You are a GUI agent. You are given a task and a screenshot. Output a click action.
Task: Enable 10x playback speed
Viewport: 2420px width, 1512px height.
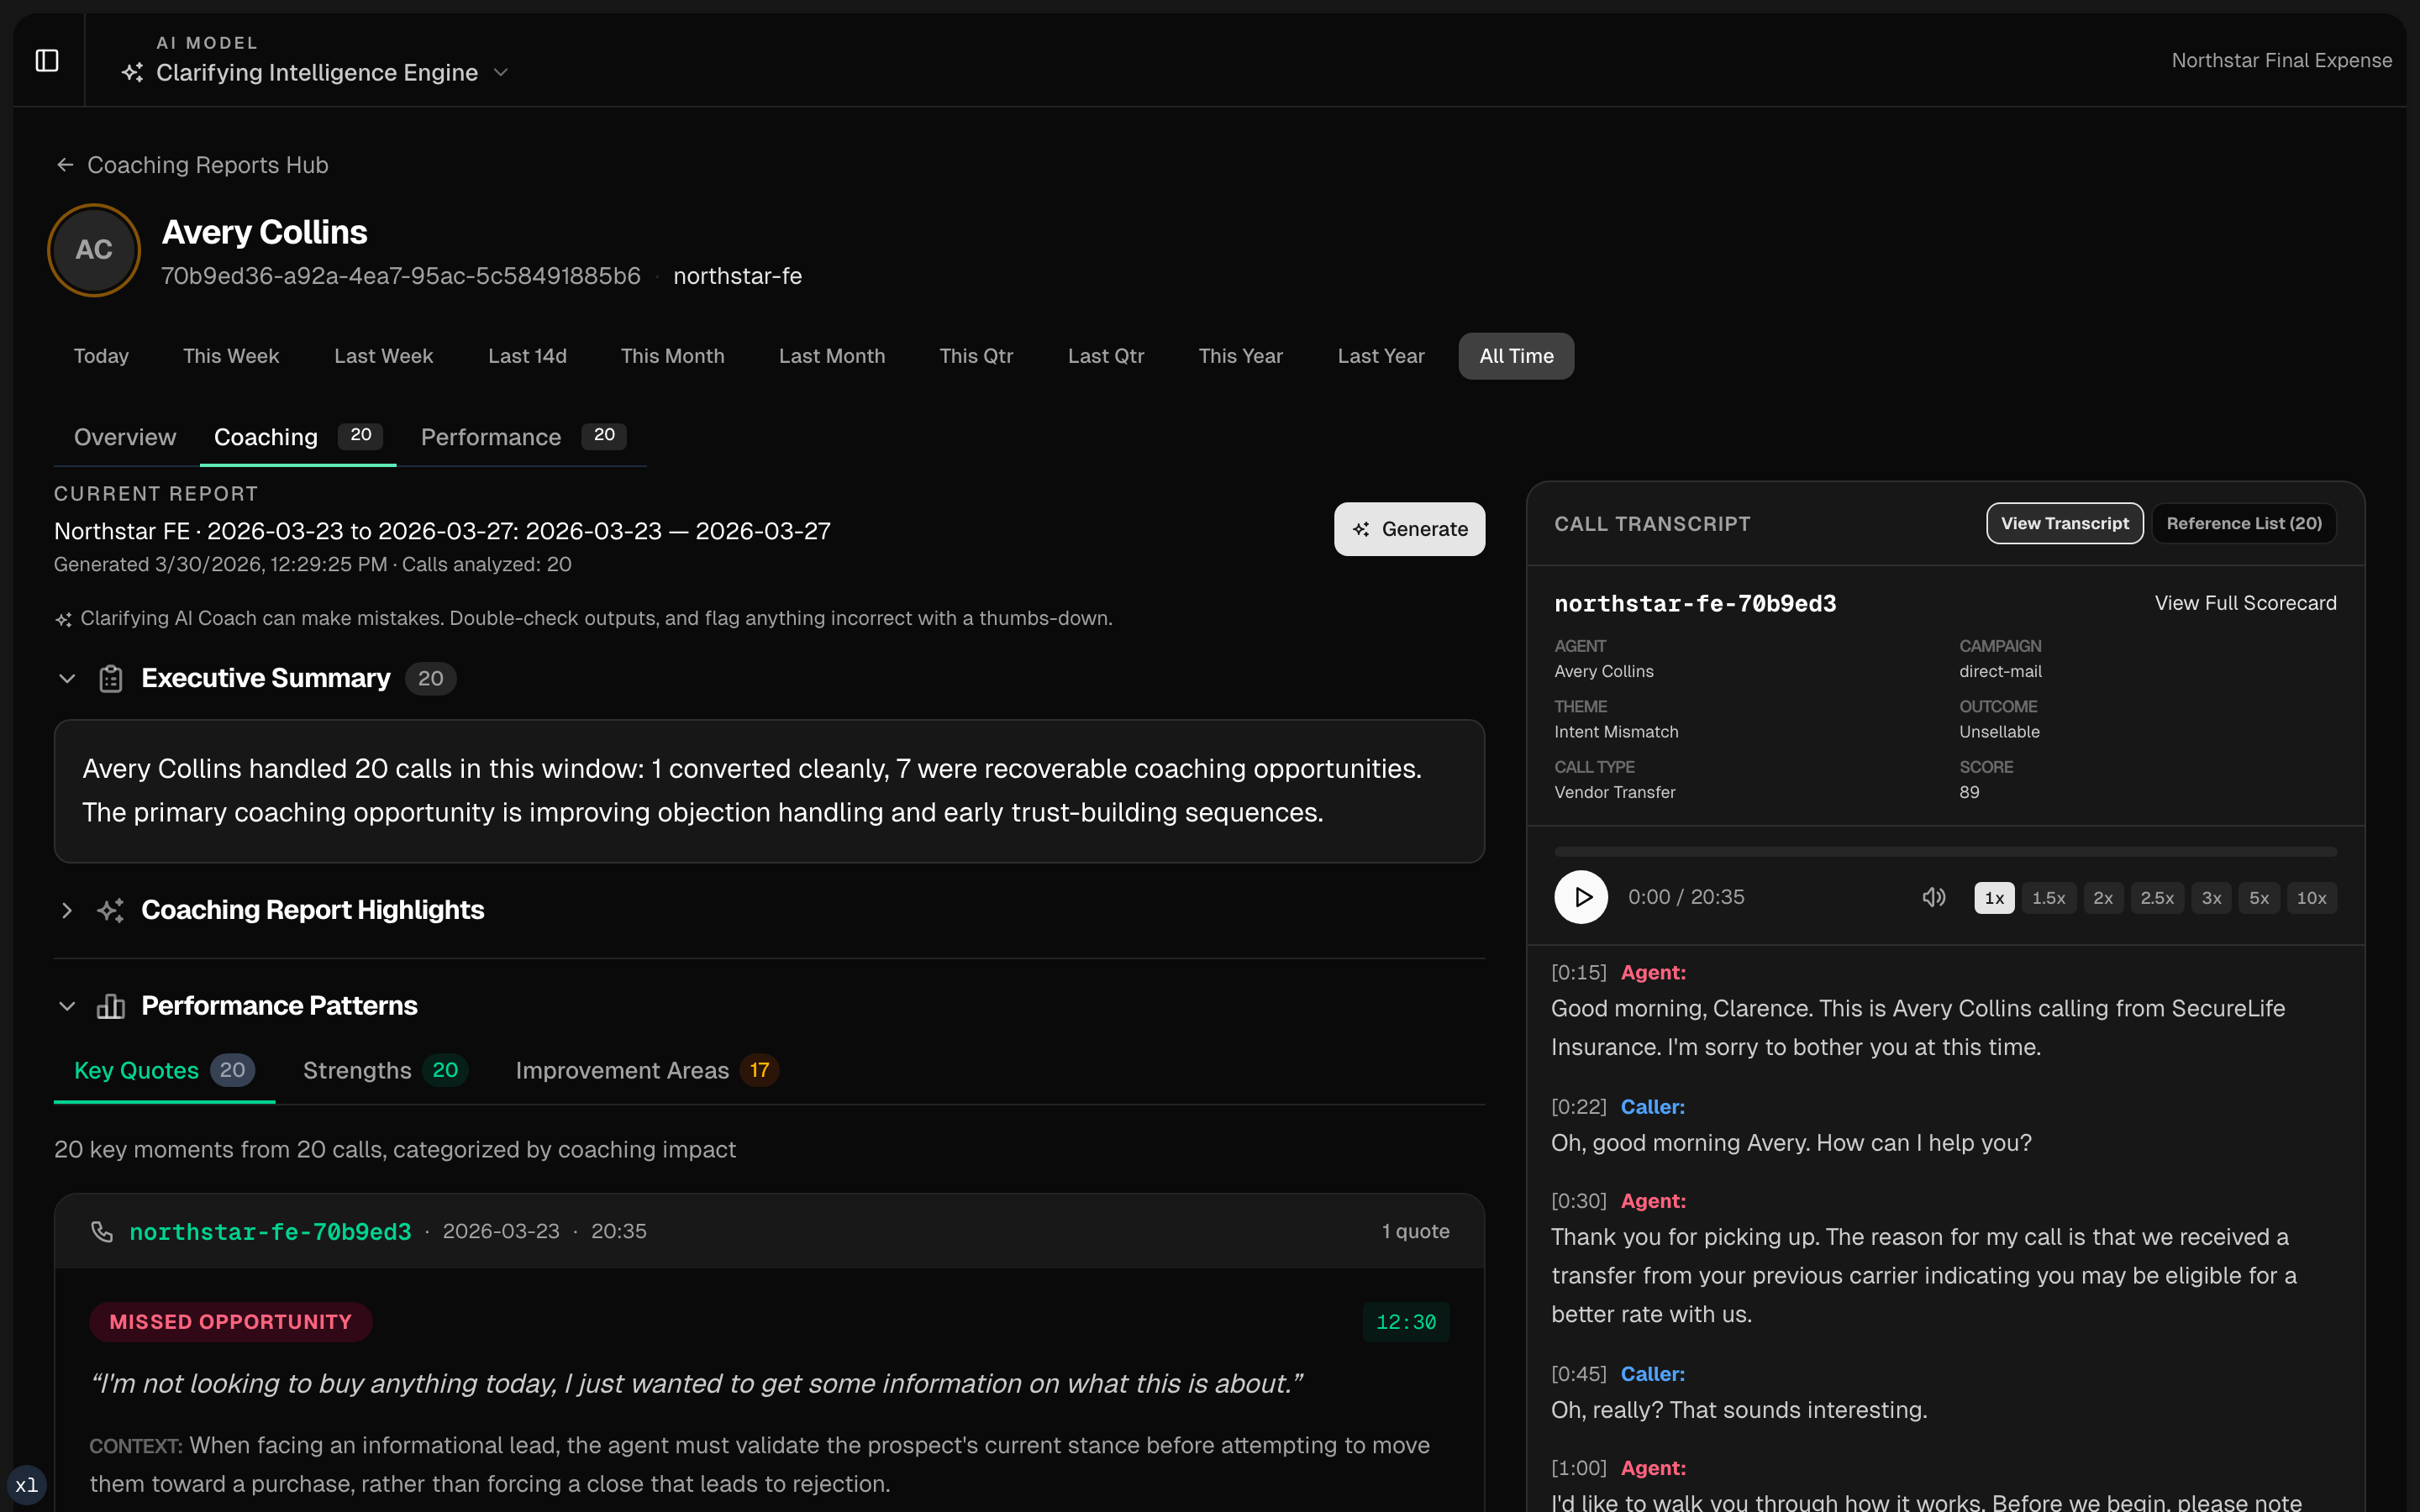pos(2312,897)
